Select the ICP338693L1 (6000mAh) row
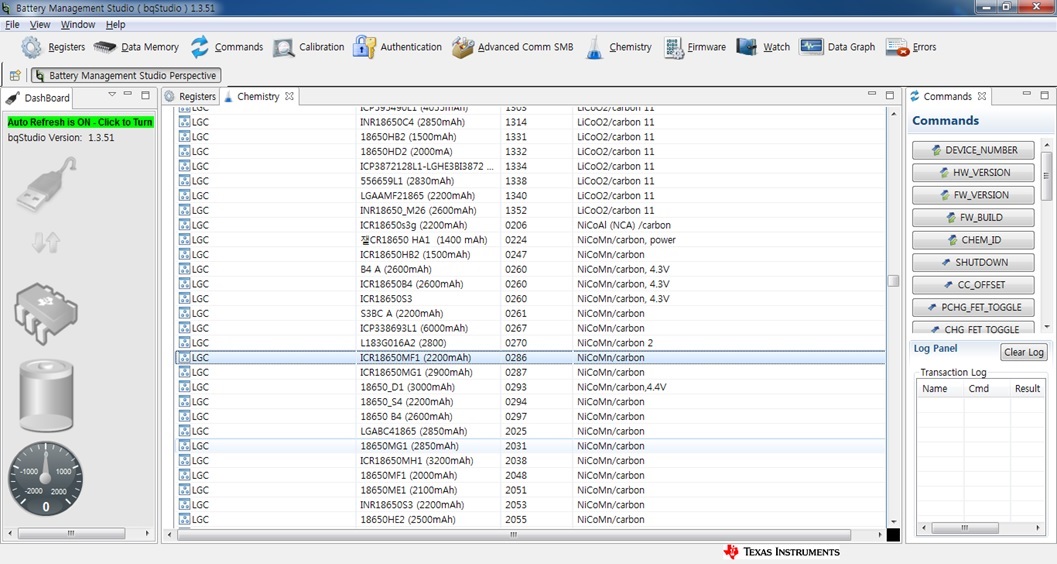This screenshot has width=1057, height=564. [x=531, y=328]
